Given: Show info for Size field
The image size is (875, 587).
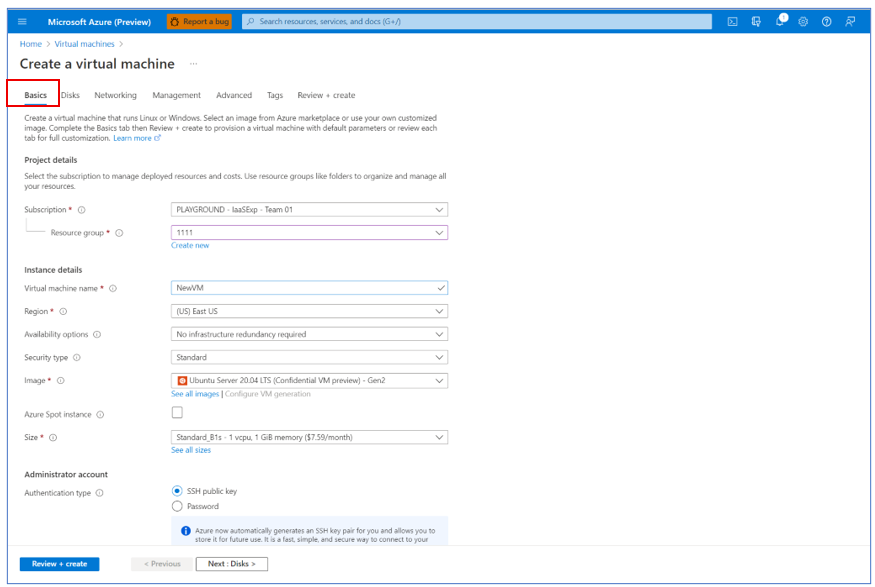Looking at the screenshot, I should click(53, 437).
